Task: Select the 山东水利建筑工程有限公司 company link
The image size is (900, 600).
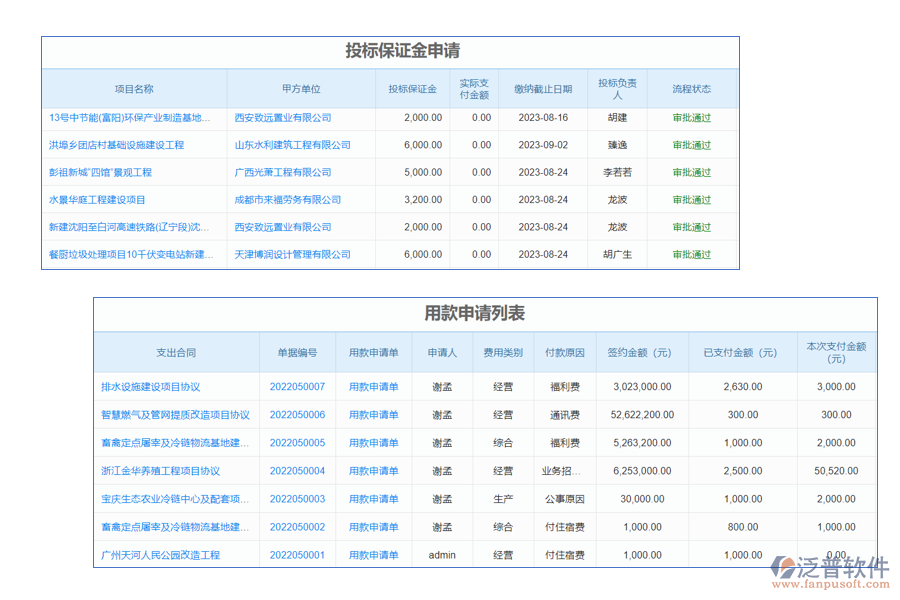Action: tap(292, 145)
